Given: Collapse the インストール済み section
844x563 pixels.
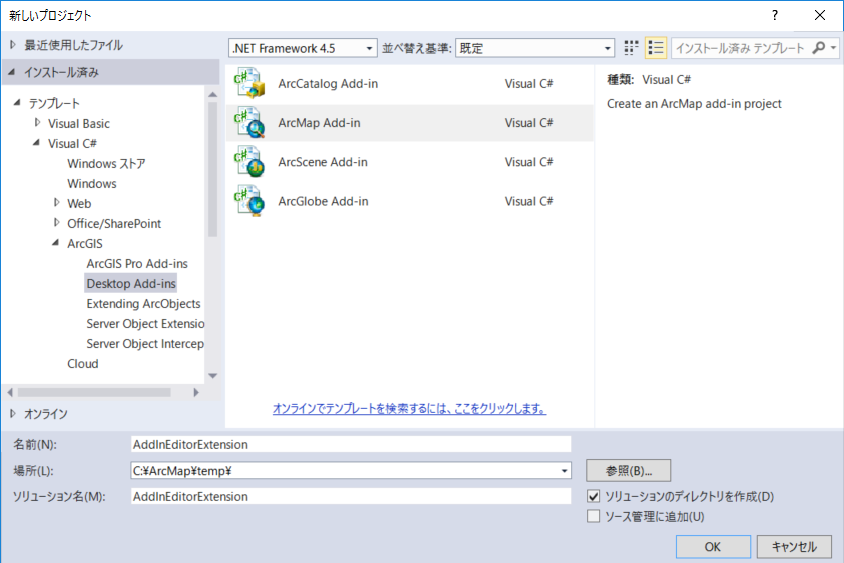Looking at the screenshot, I should [12, 72].
